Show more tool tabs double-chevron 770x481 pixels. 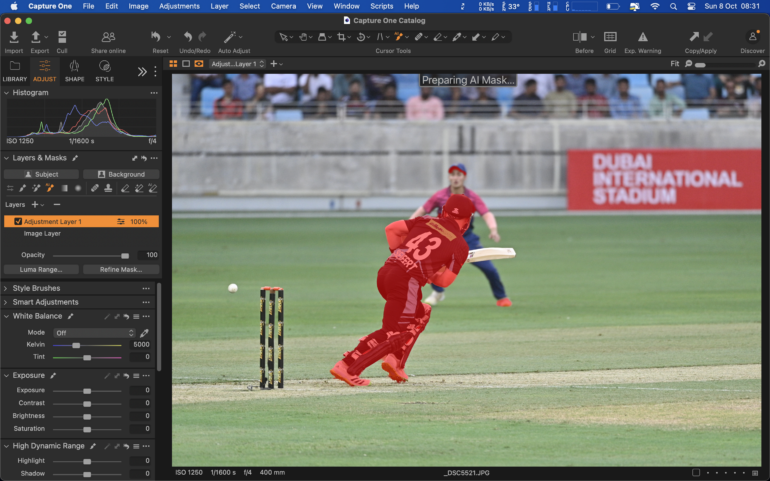[142, 72]
